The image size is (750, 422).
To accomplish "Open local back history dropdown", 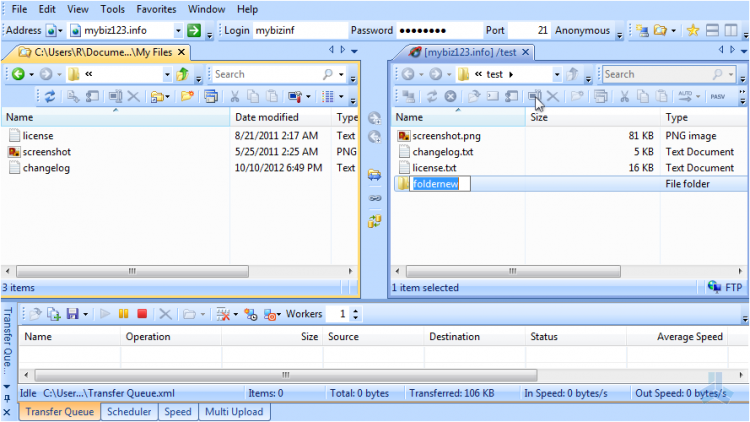I will (x=31, y=74).
